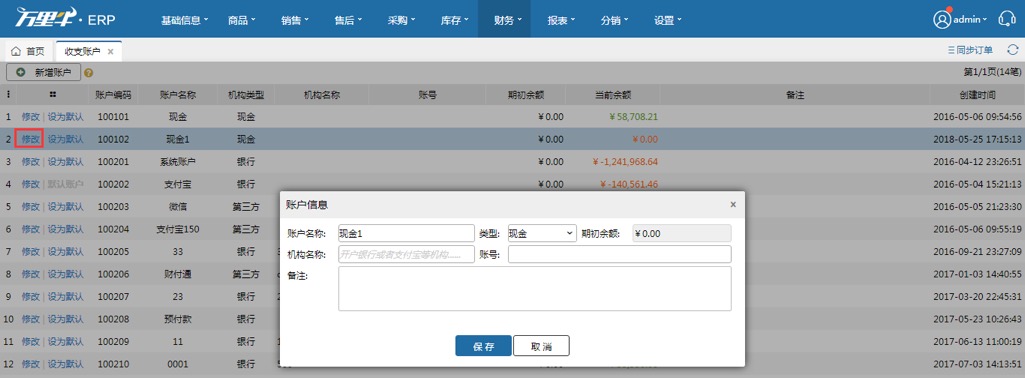
Task: Open the 库存 menu
Action: (x=454, y=20)
